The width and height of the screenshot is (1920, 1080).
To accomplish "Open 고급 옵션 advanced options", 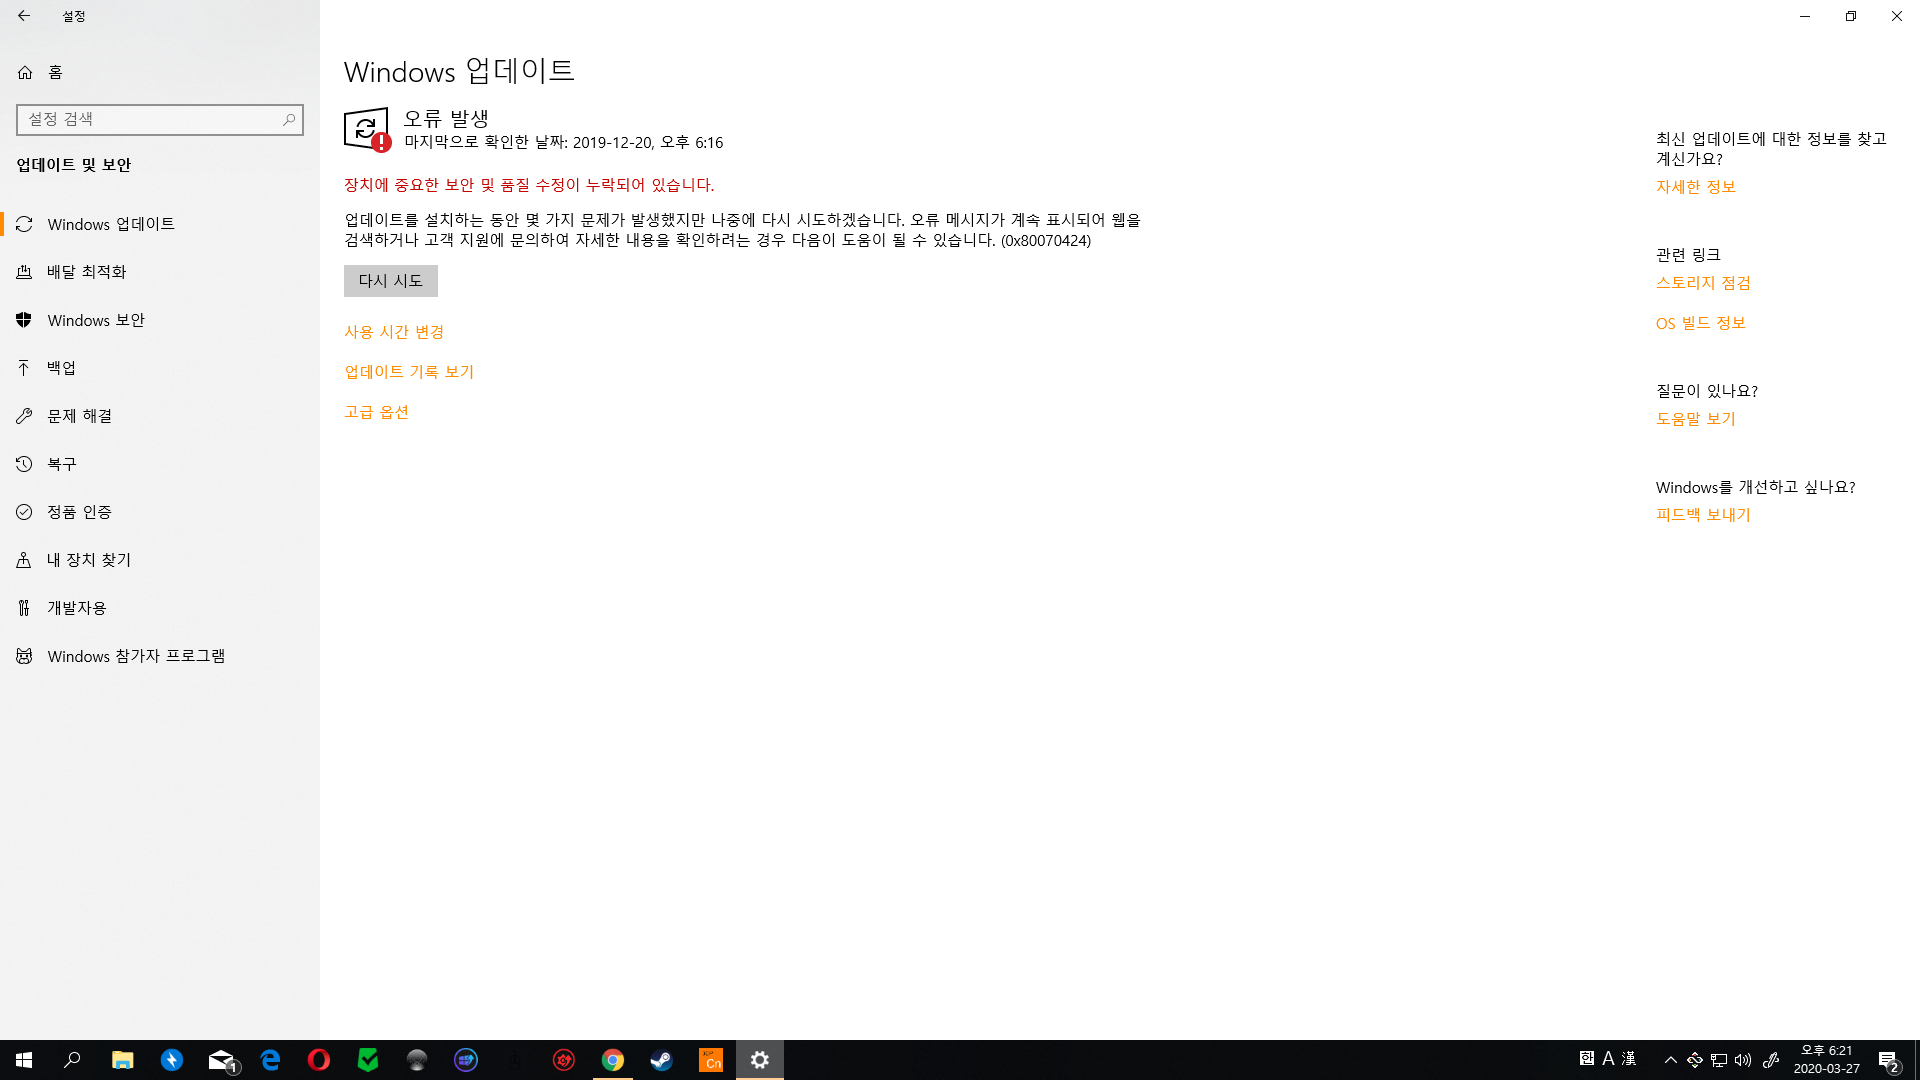I will (376, 412).
